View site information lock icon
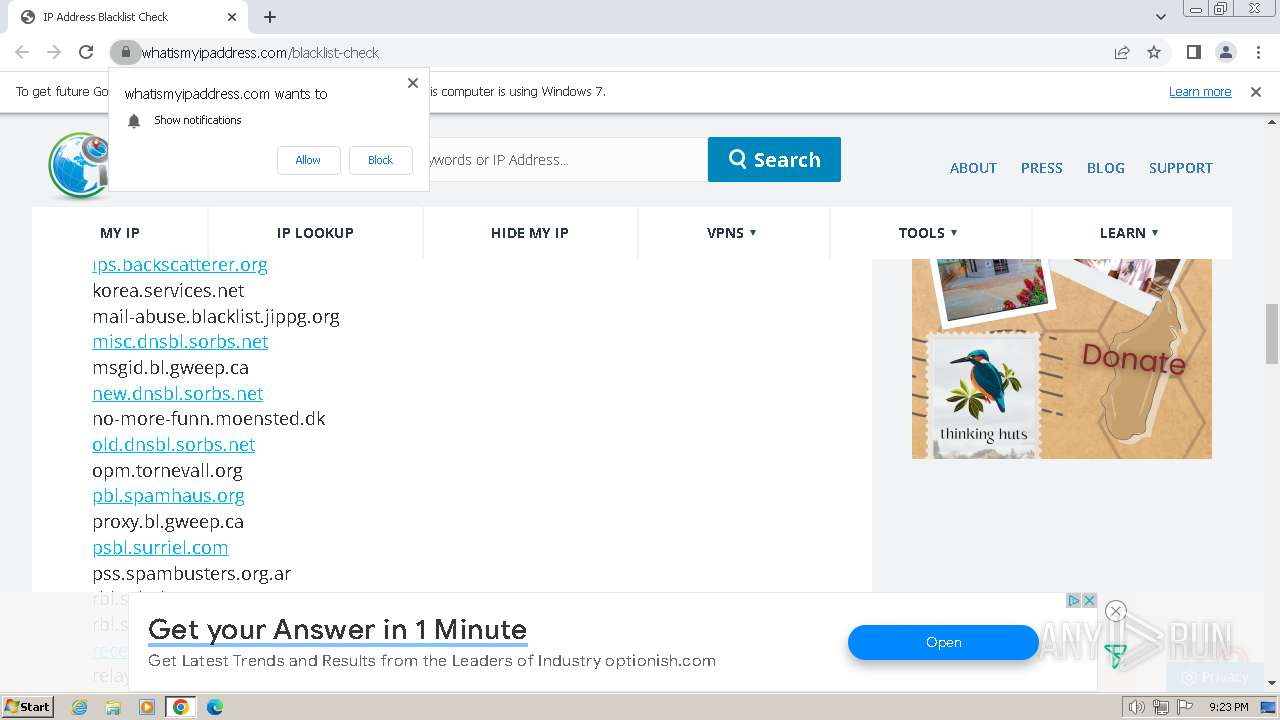The image size is (1280, 720). point(124,52)
